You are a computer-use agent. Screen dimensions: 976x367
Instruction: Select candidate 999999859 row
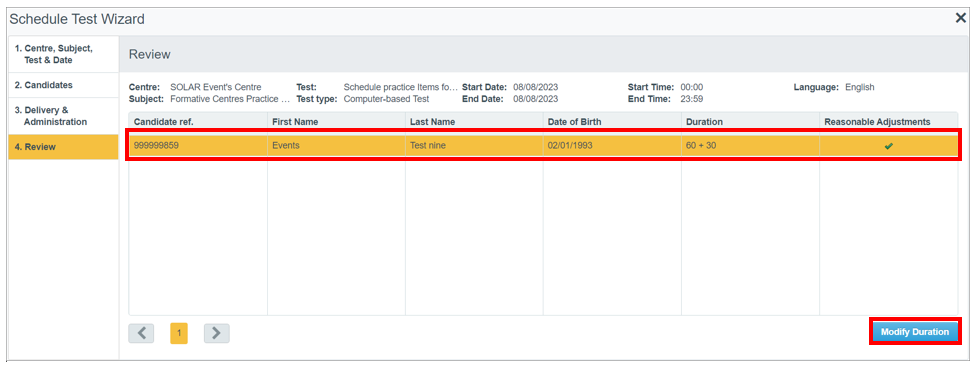(543, 146)
